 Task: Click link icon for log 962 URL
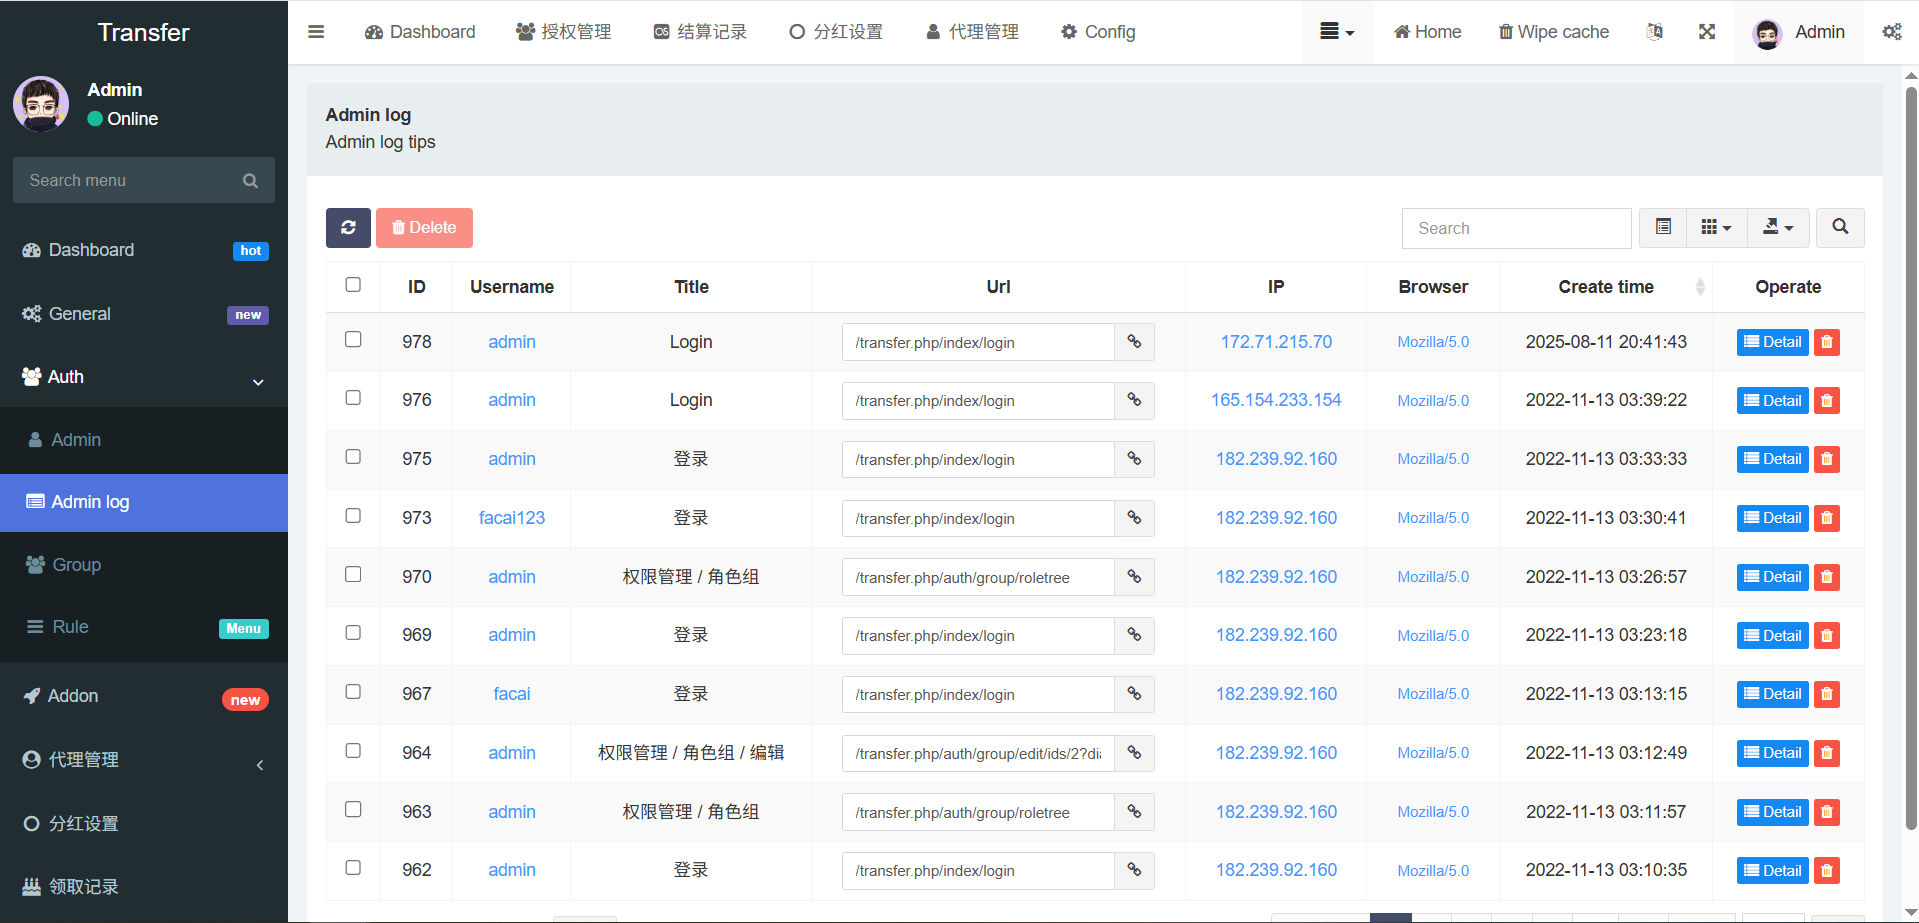(1134, 870)
